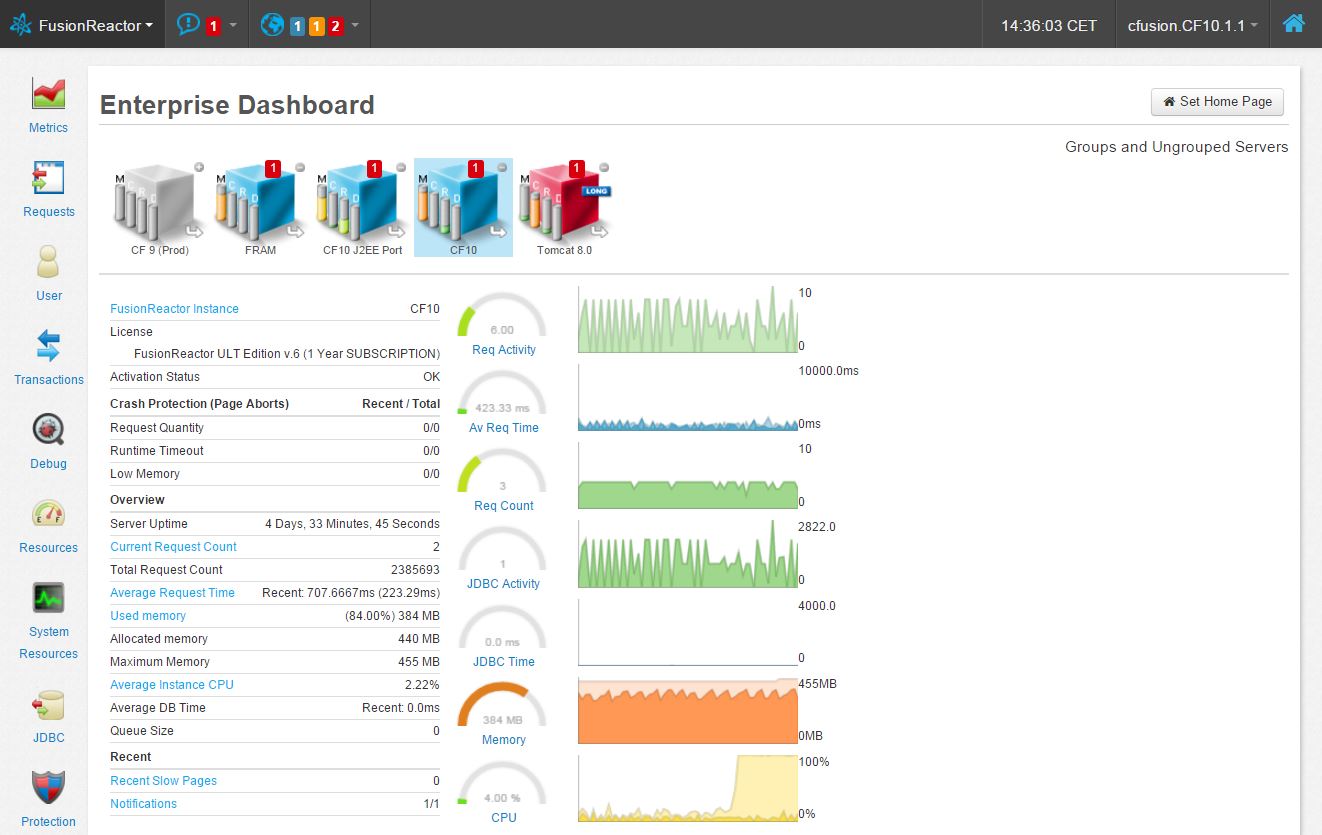Open the System Resources monitor icon

(48, 598)
